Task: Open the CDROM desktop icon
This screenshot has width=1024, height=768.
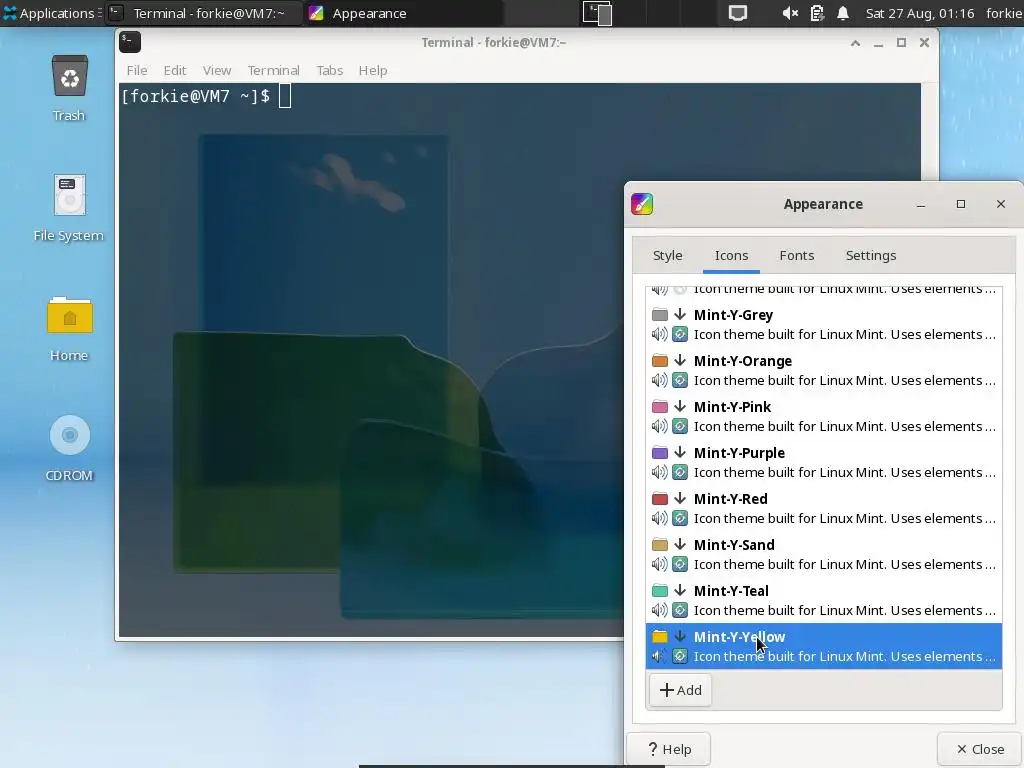Action: (69, 448)
